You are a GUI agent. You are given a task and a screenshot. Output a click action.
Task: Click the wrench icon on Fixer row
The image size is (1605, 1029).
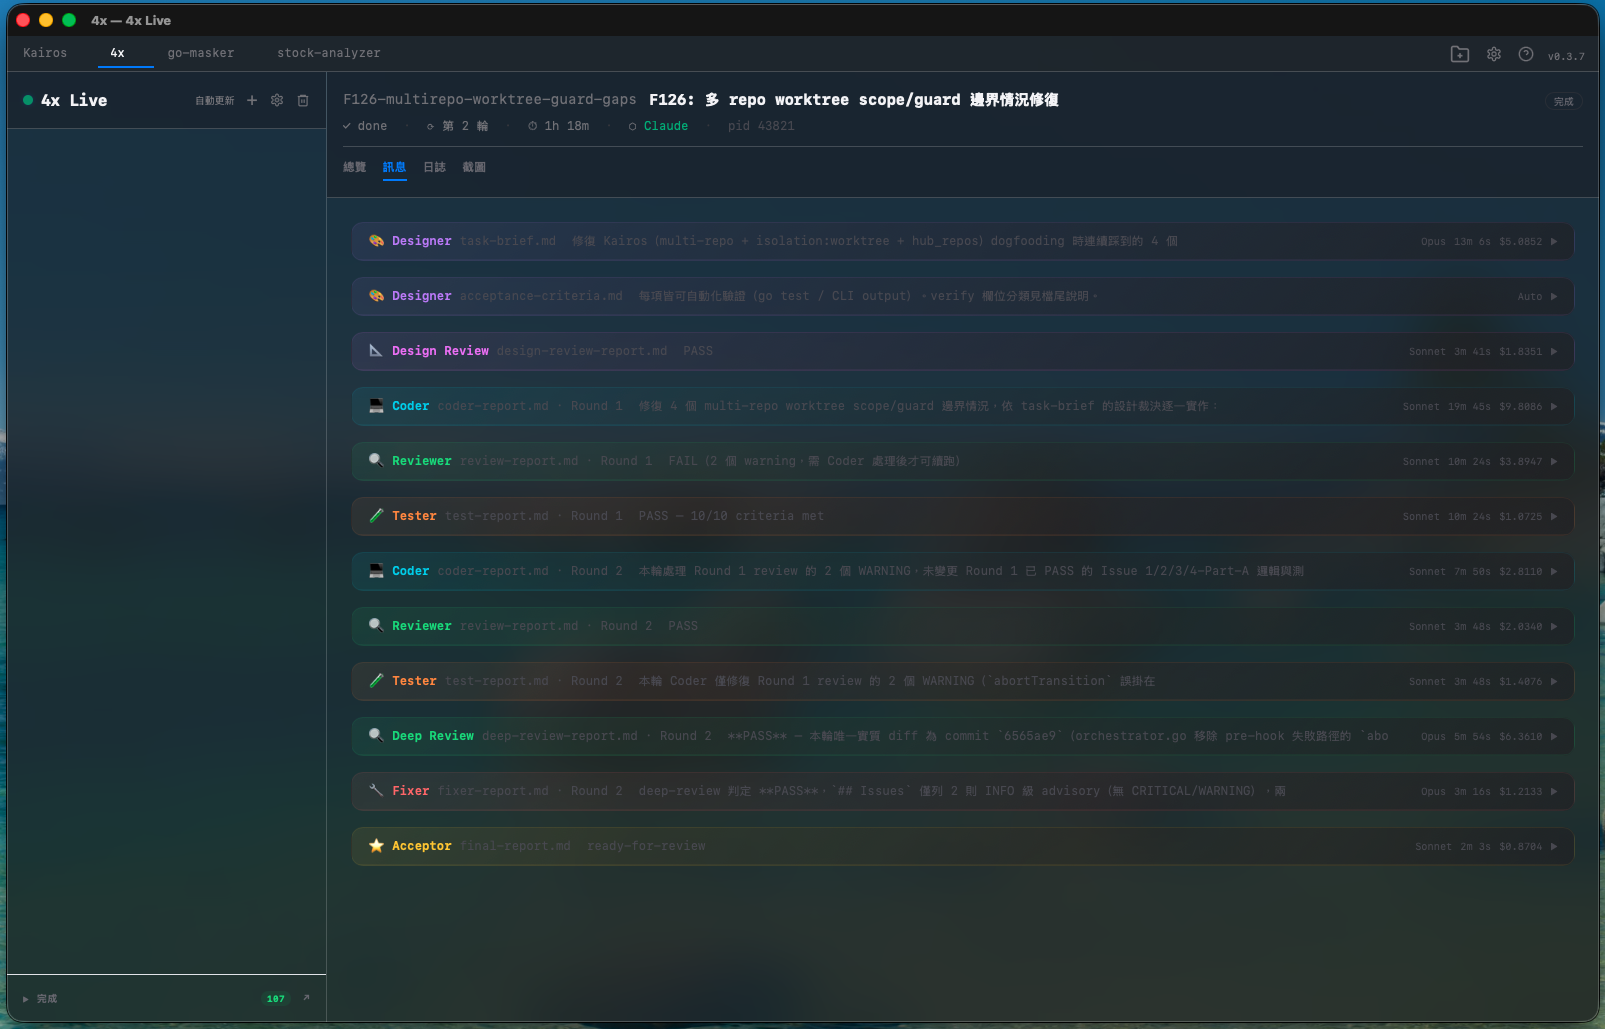point(376,791)
